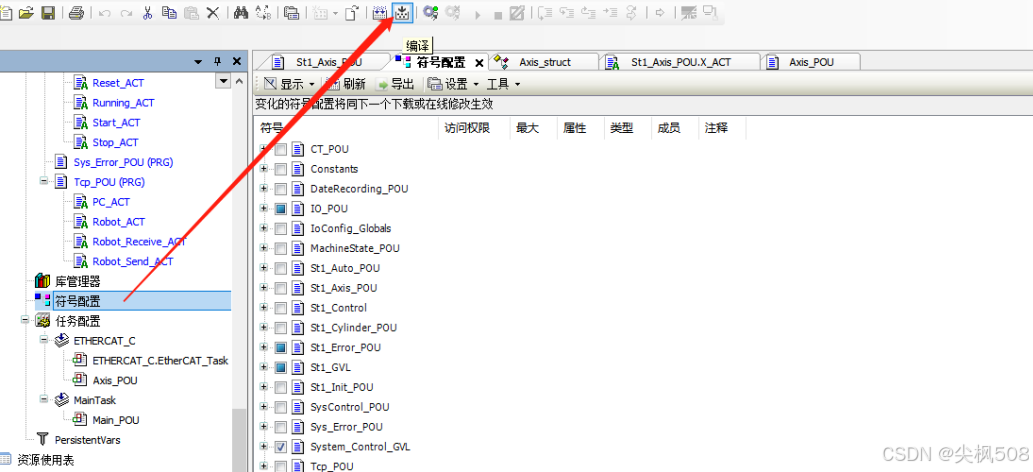Tick the MachineState_POU checkbox
The height and width of the screenshot is (472, 1033).
click(281, 249)
